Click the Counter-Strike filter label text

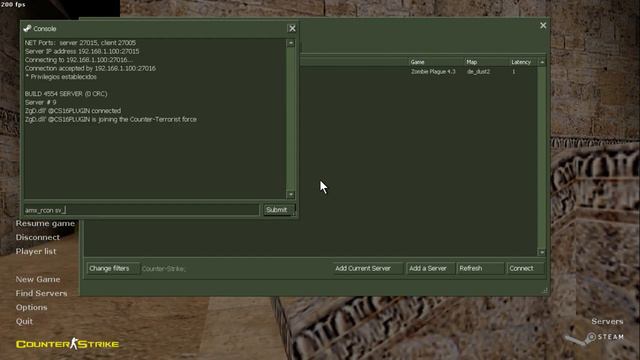163,269
